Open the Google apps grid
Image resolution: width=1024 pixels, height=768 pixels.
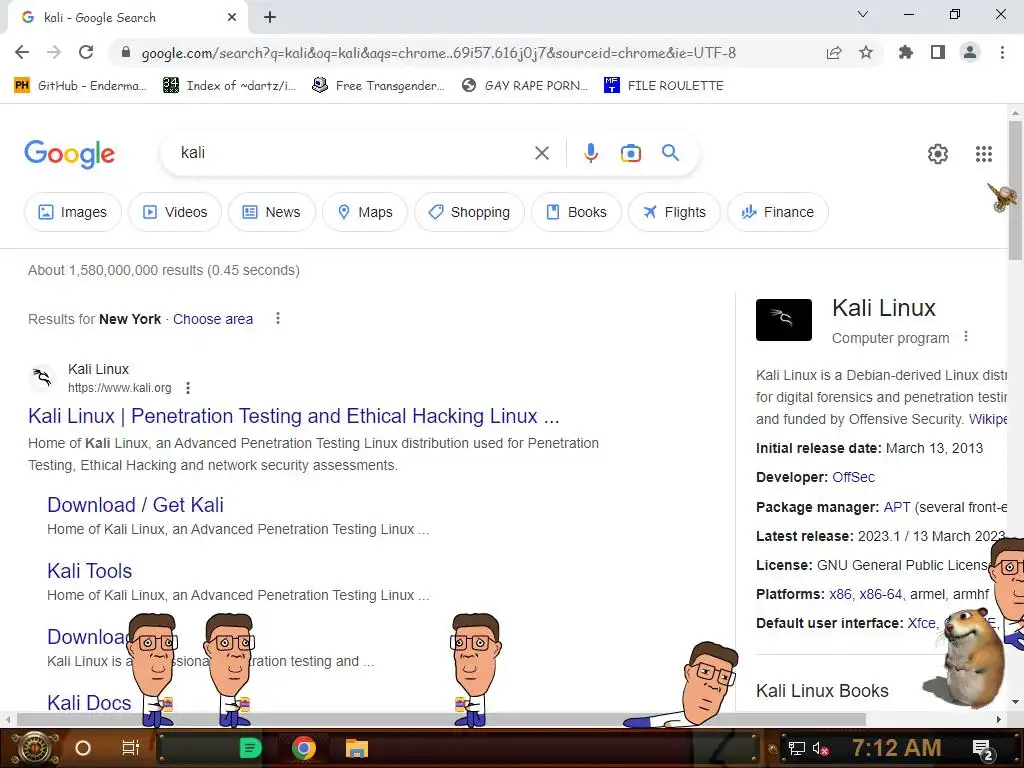[x=984, y=153]
